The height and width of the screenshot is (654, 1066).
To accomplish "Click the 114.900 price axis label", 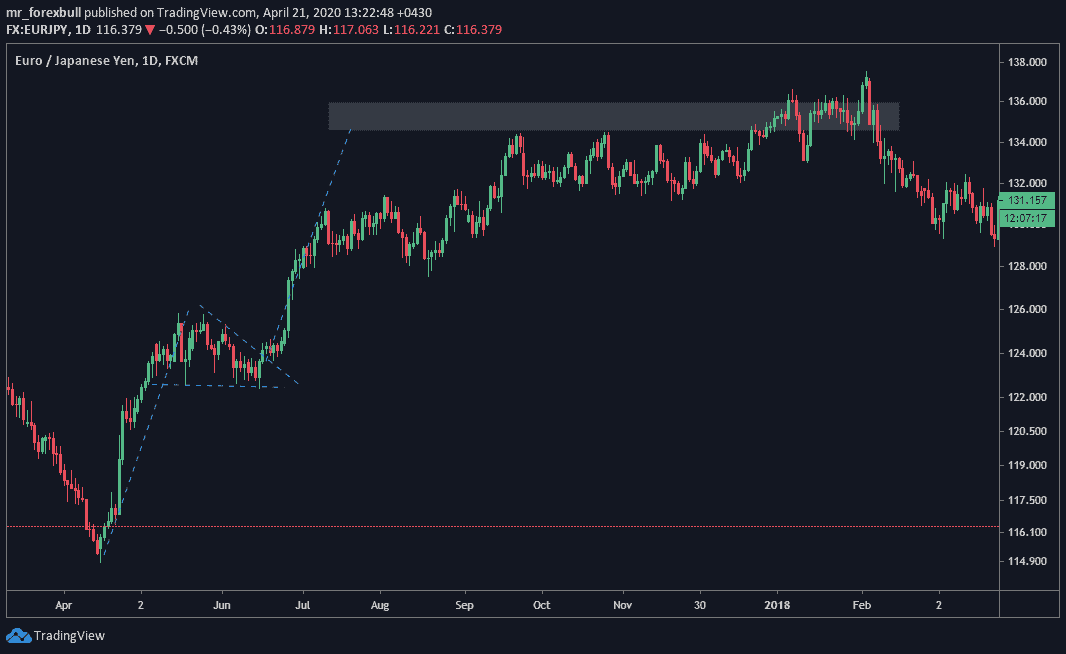I will [x=1026, y=561].
